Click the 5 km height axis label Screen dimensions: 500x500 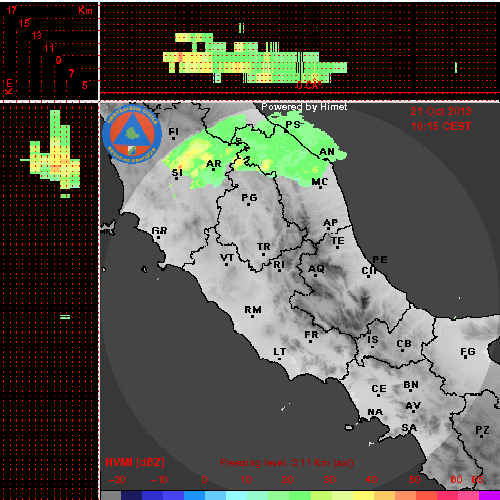pyautogui.click(x=85, y=85)
